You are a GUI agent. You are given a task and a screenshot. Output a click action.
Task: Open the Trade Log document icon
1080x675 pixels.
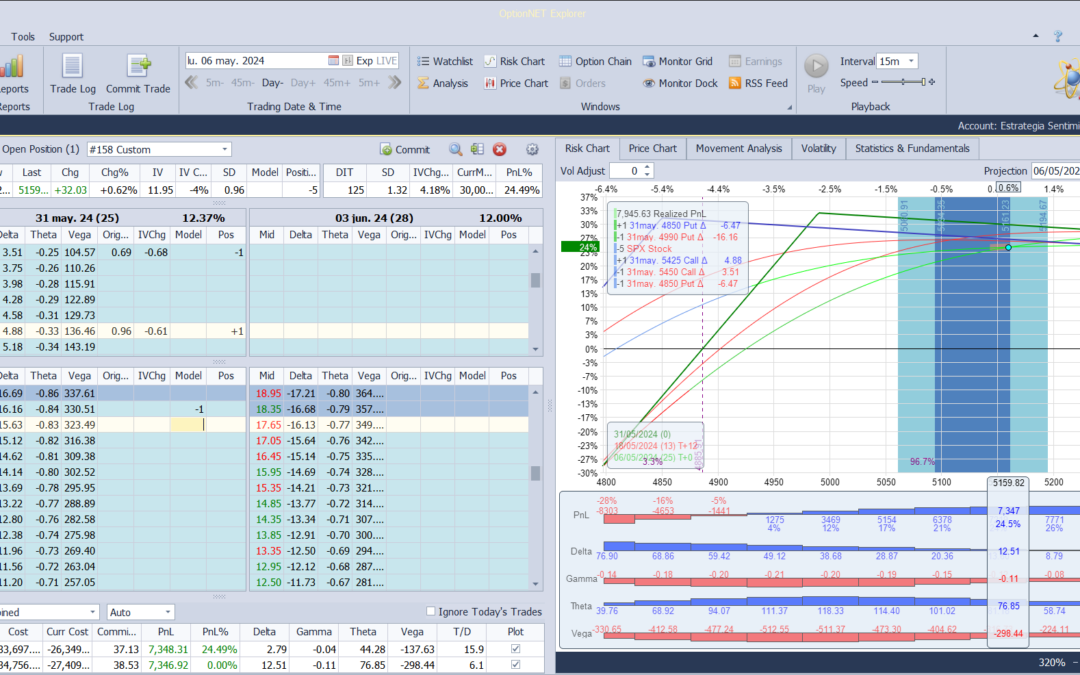click(x=72, y=66)
